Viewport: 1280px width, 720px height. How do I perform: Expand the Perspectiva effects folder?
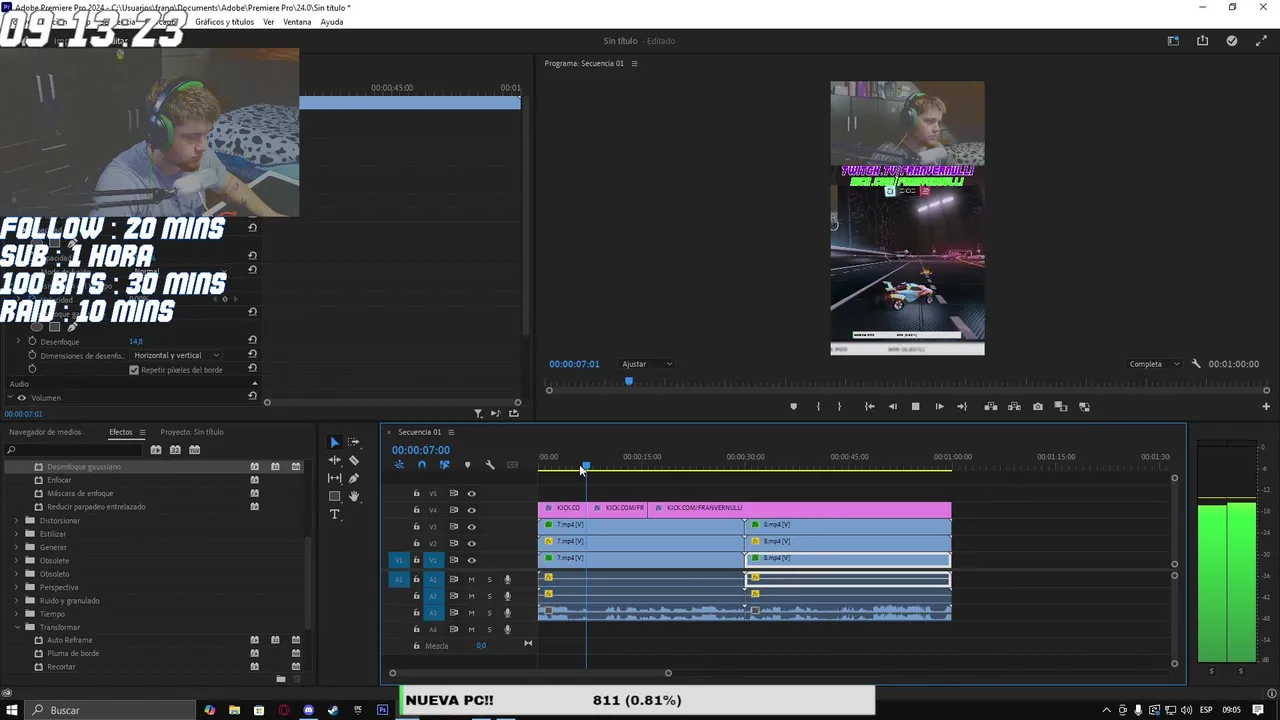click(17, 587)
